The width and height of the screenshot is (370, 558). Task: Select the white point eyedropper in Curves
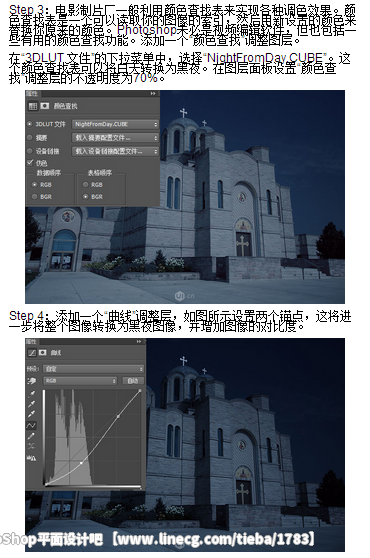(x=32, y=414)
